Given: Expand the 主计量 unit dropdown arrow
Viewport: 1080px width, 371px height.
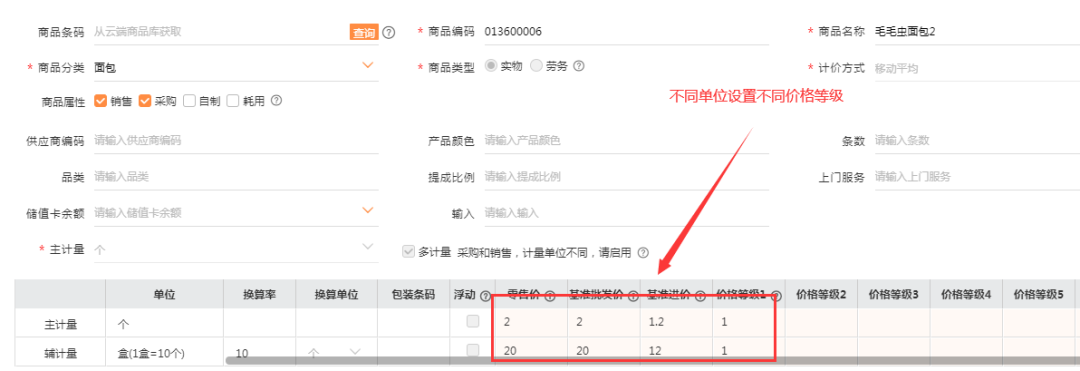Looking at the screenshot, I should click(x=368, y=246).
